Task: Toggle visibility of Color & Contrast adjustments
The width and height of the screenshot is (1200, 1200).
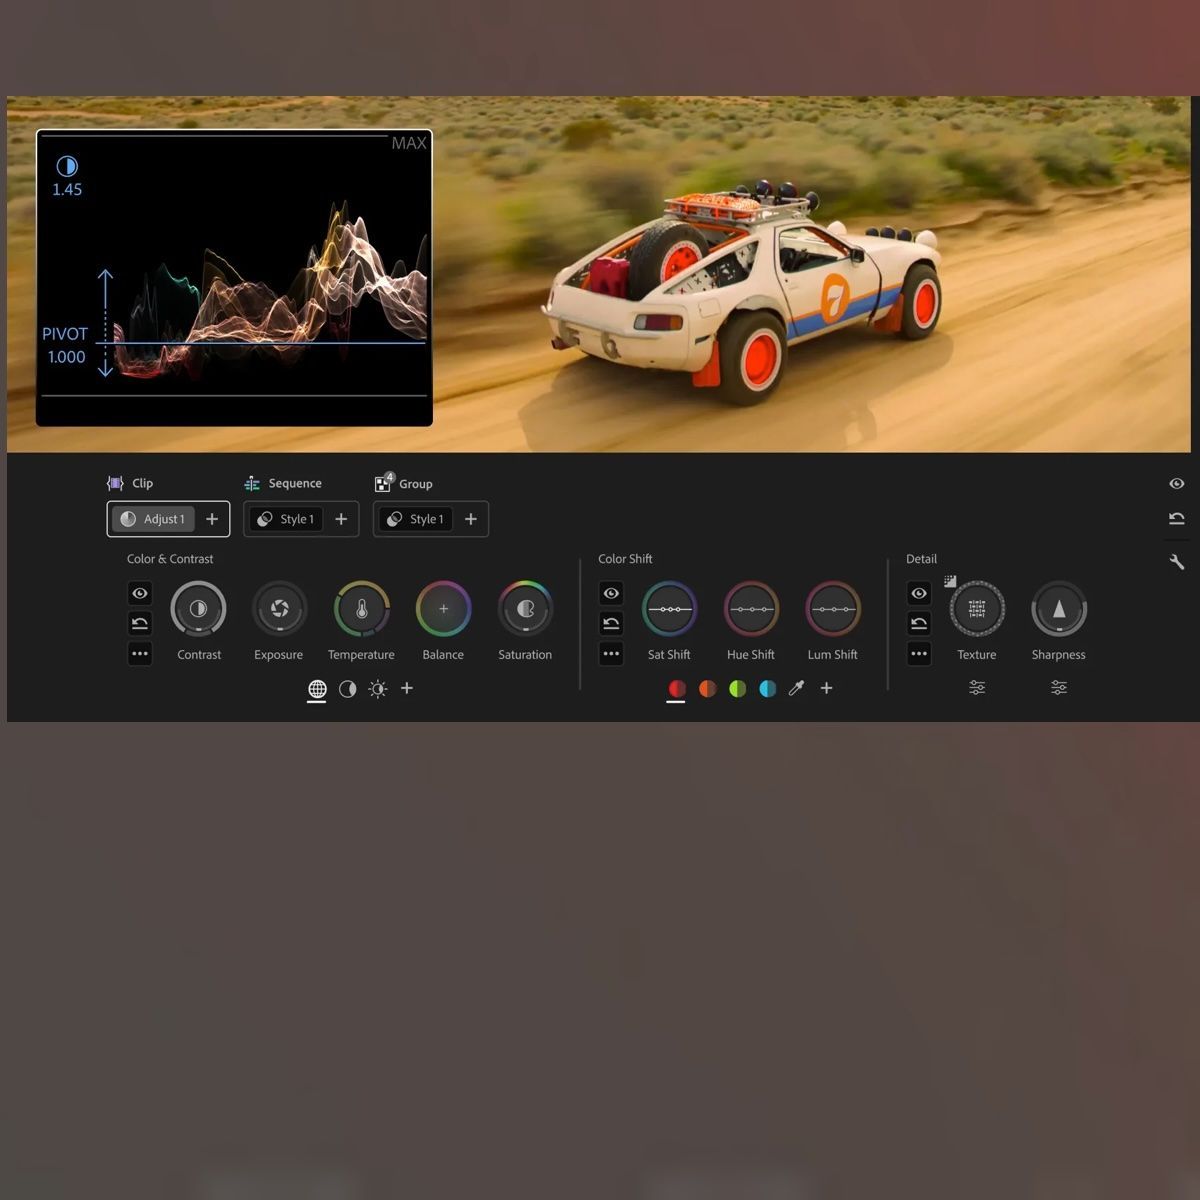Action: point(140,593)
